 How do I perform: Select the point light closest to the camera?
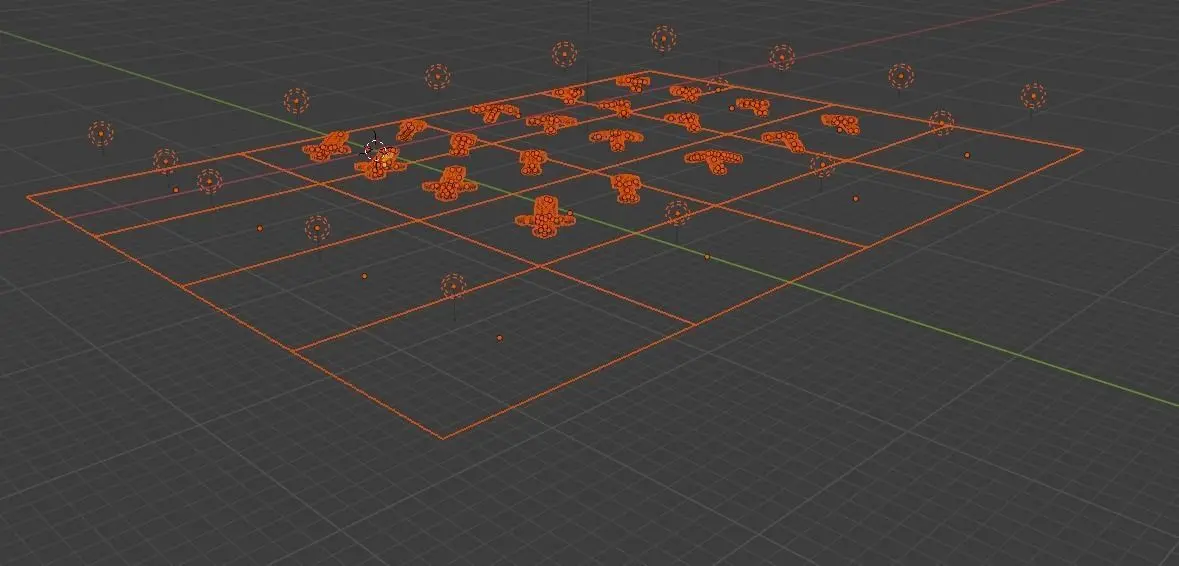[453, 286]
